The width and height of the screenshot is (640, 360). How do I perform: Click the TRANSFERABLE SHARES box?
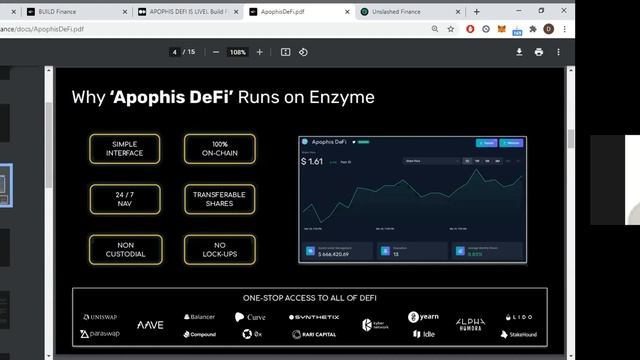tap(220, 199)
